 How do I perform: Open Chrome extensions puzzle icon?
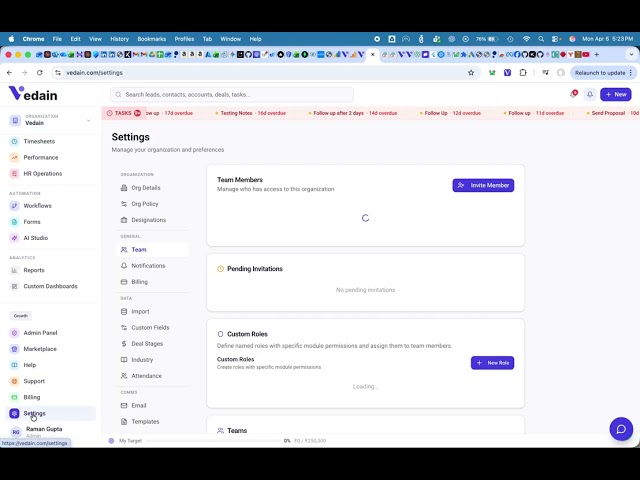523,73
